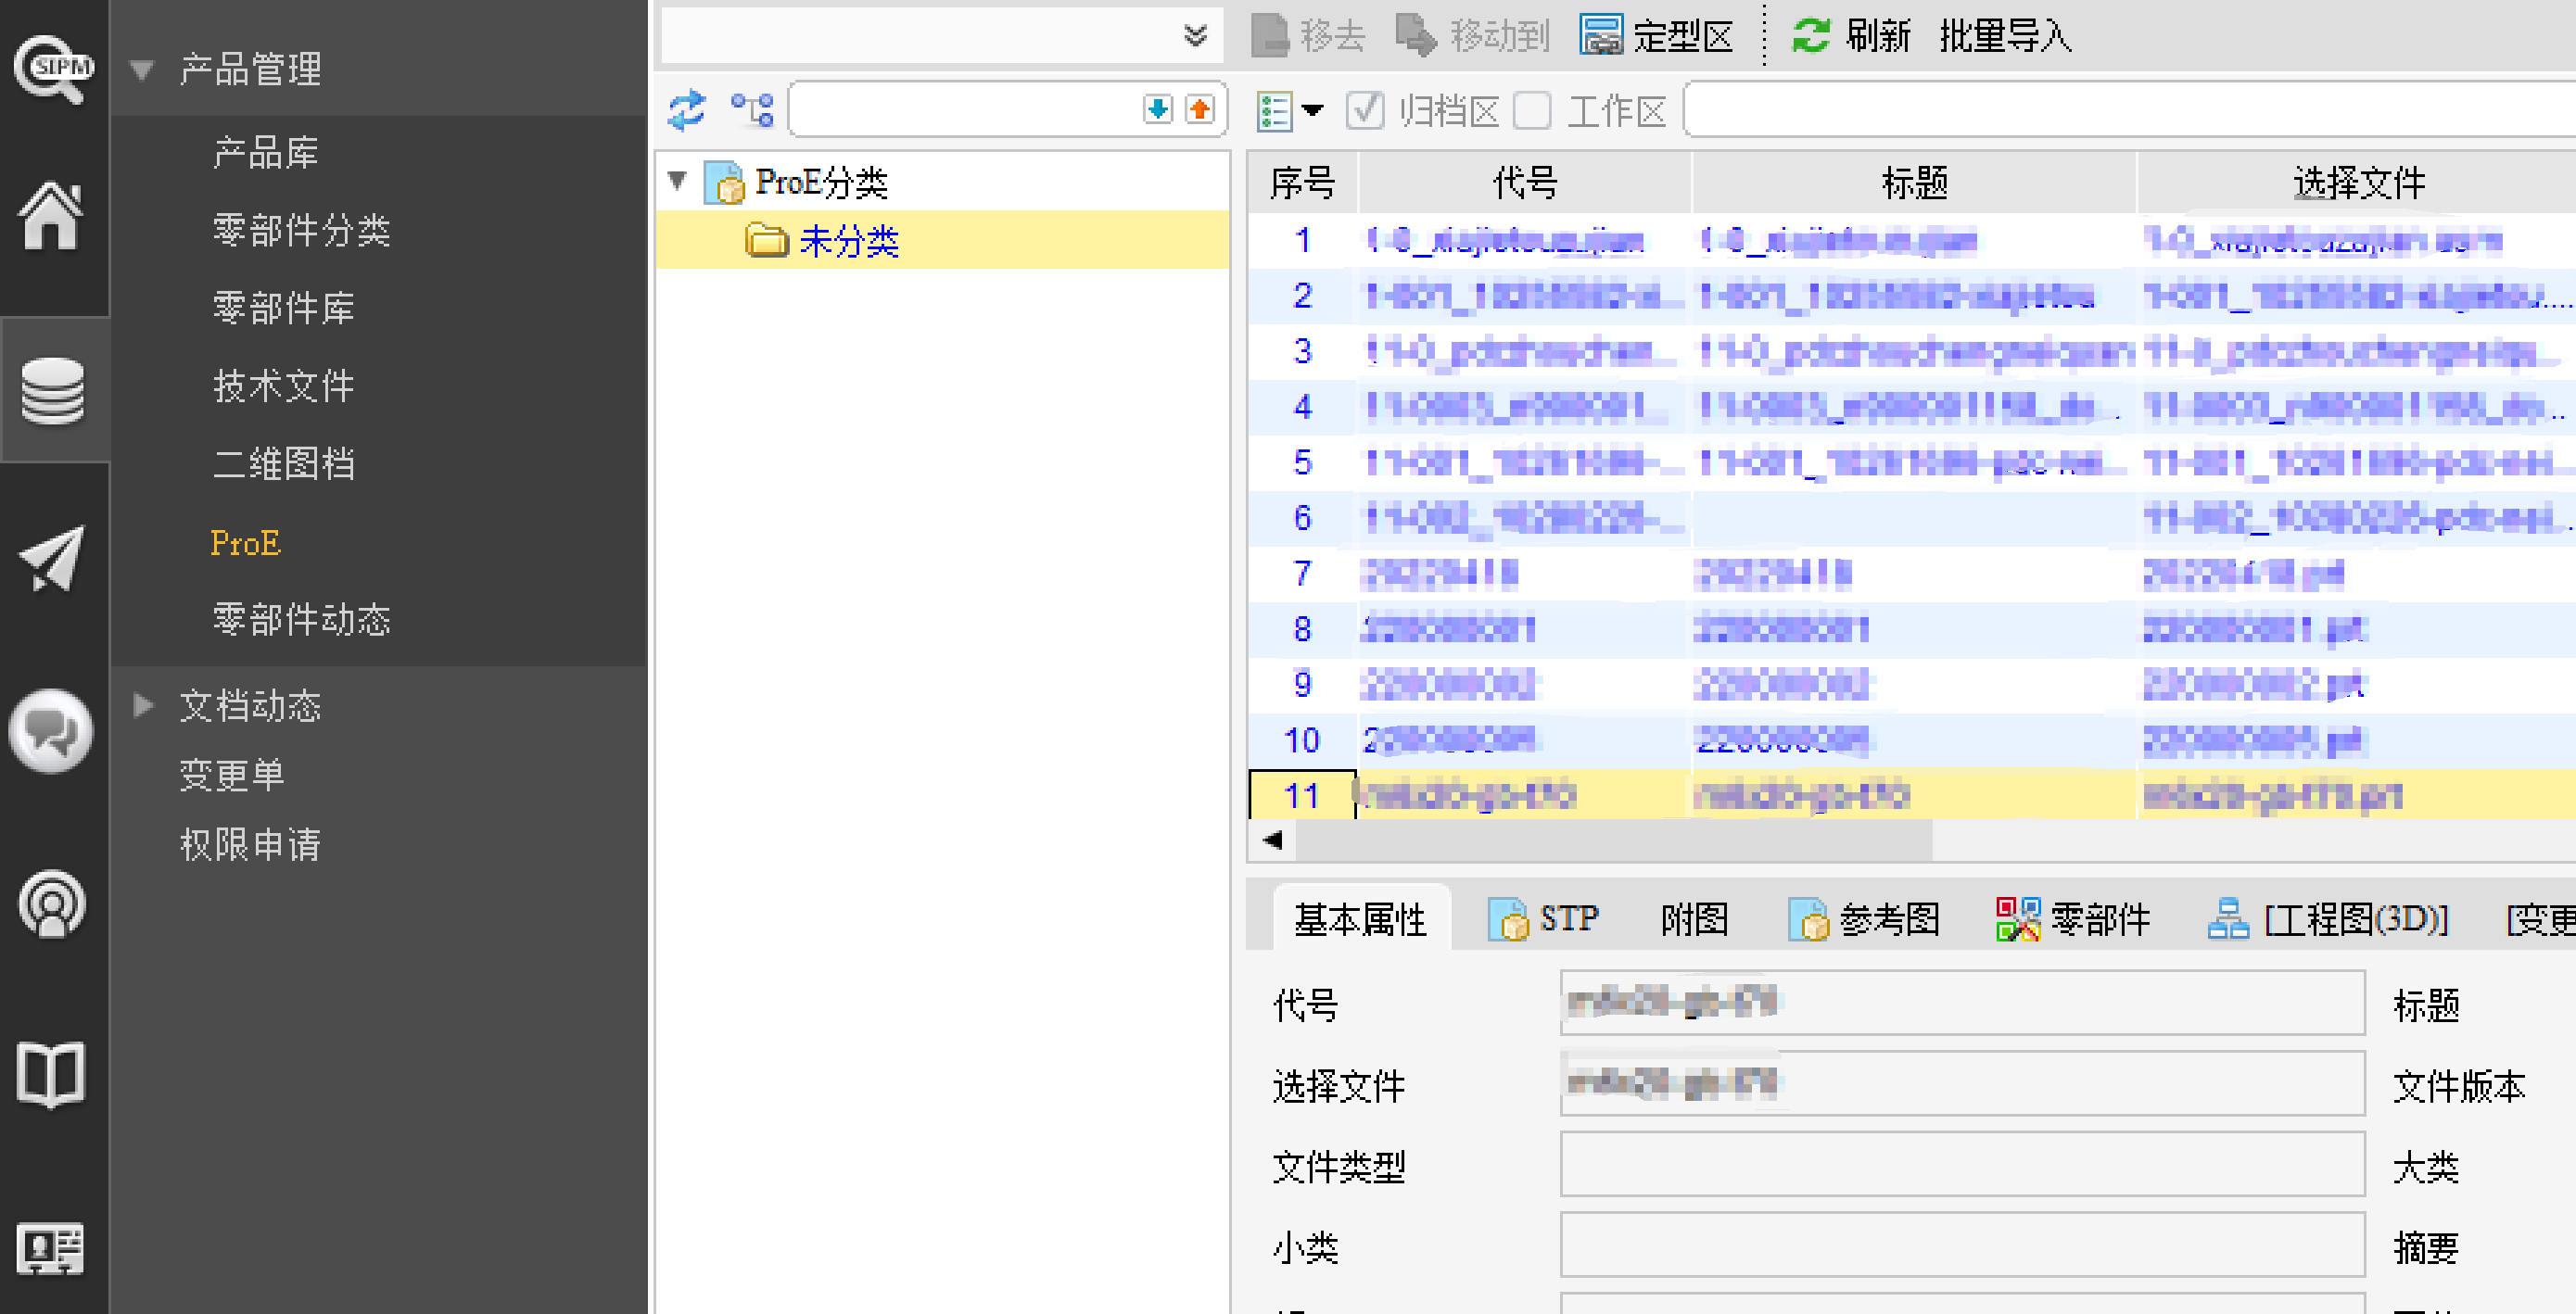Click the table horizontal scrollbar left arrow
2576x1314 pixels.
point(1273,840)
